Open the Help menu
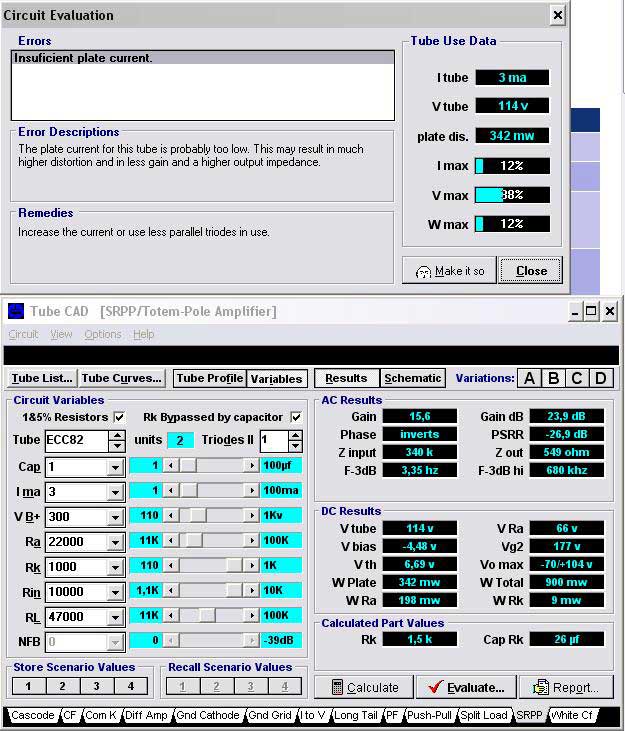 pyautogui.click(x=143, y=334)
